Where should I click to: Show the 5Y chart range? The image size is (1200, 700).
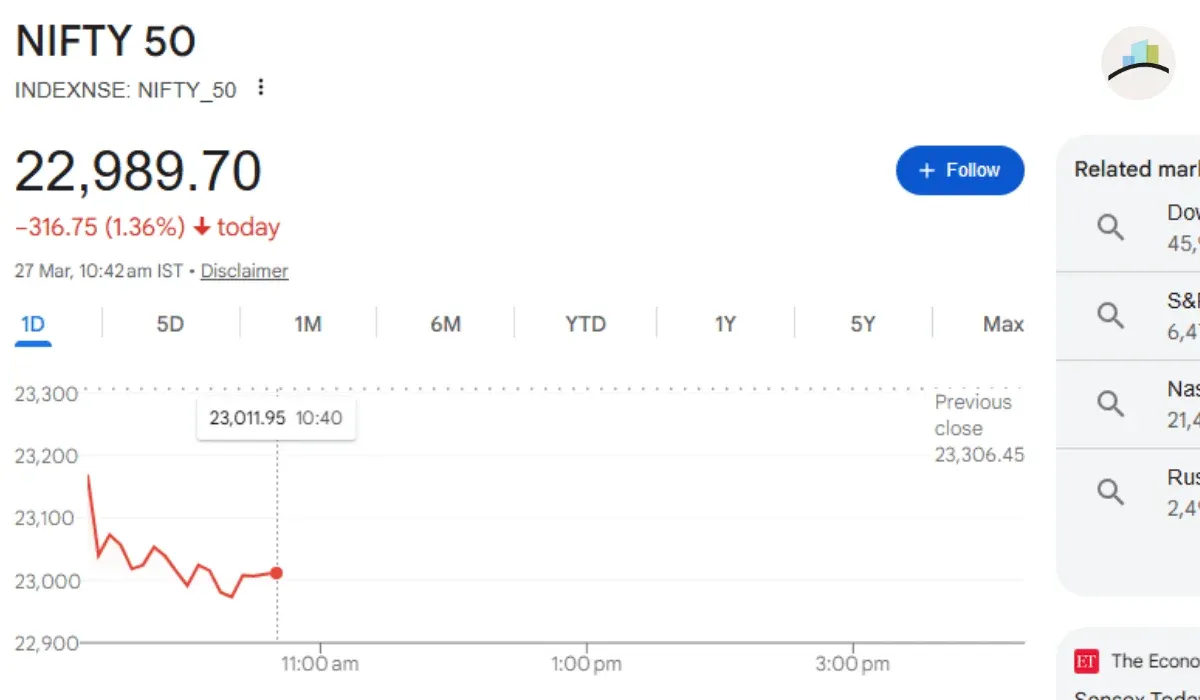[863, 324]
